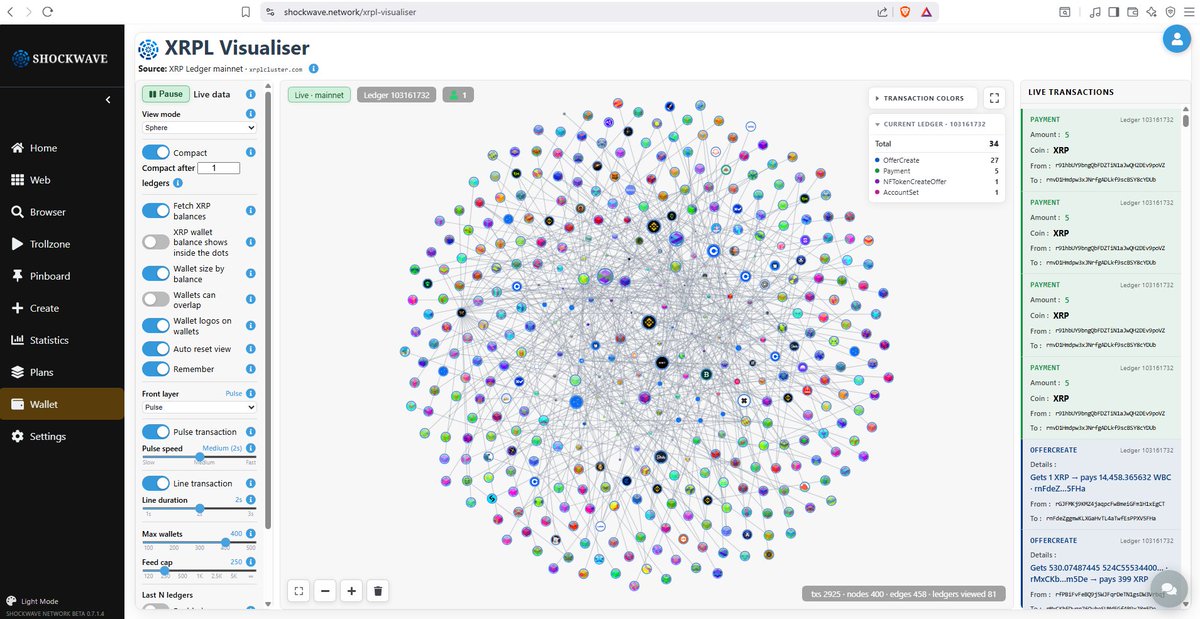Zoom out graph with minus button
Image resolution: width=1200 pixels, height=619 pixels.
325,591
